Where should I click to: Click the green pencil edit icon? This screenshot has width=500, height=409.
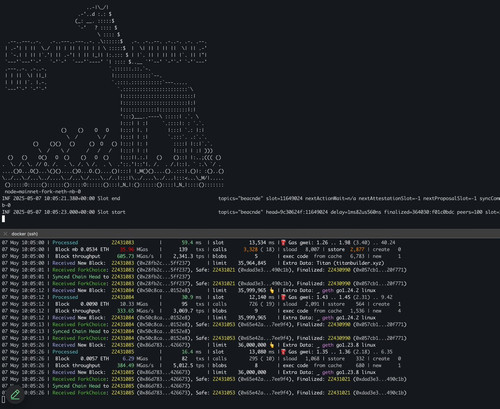click(x=15, y=395)
